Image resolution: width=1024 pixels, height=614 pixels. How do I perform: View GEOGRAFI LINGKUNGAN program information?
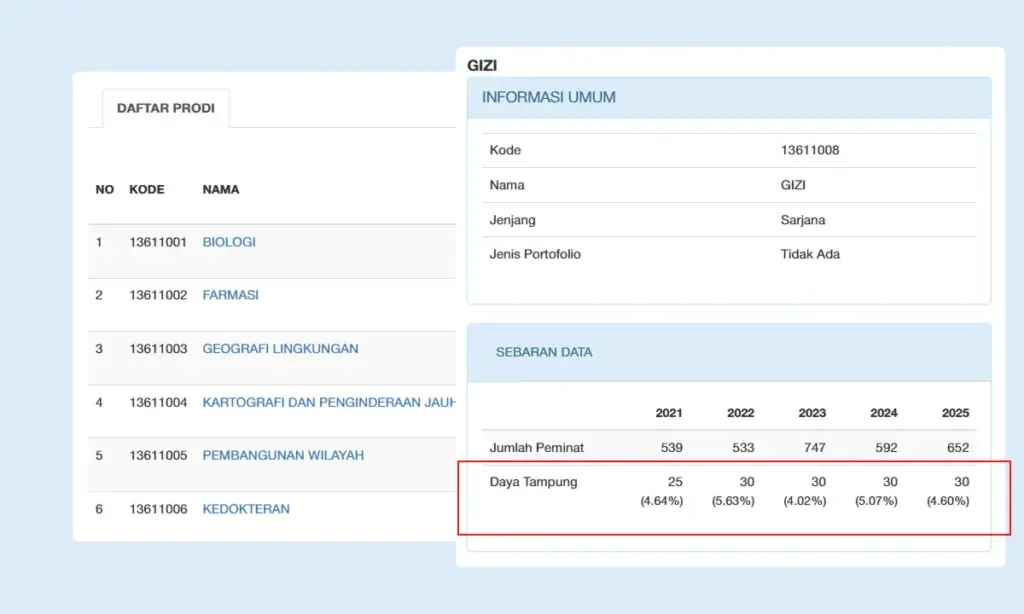(280, 348)
